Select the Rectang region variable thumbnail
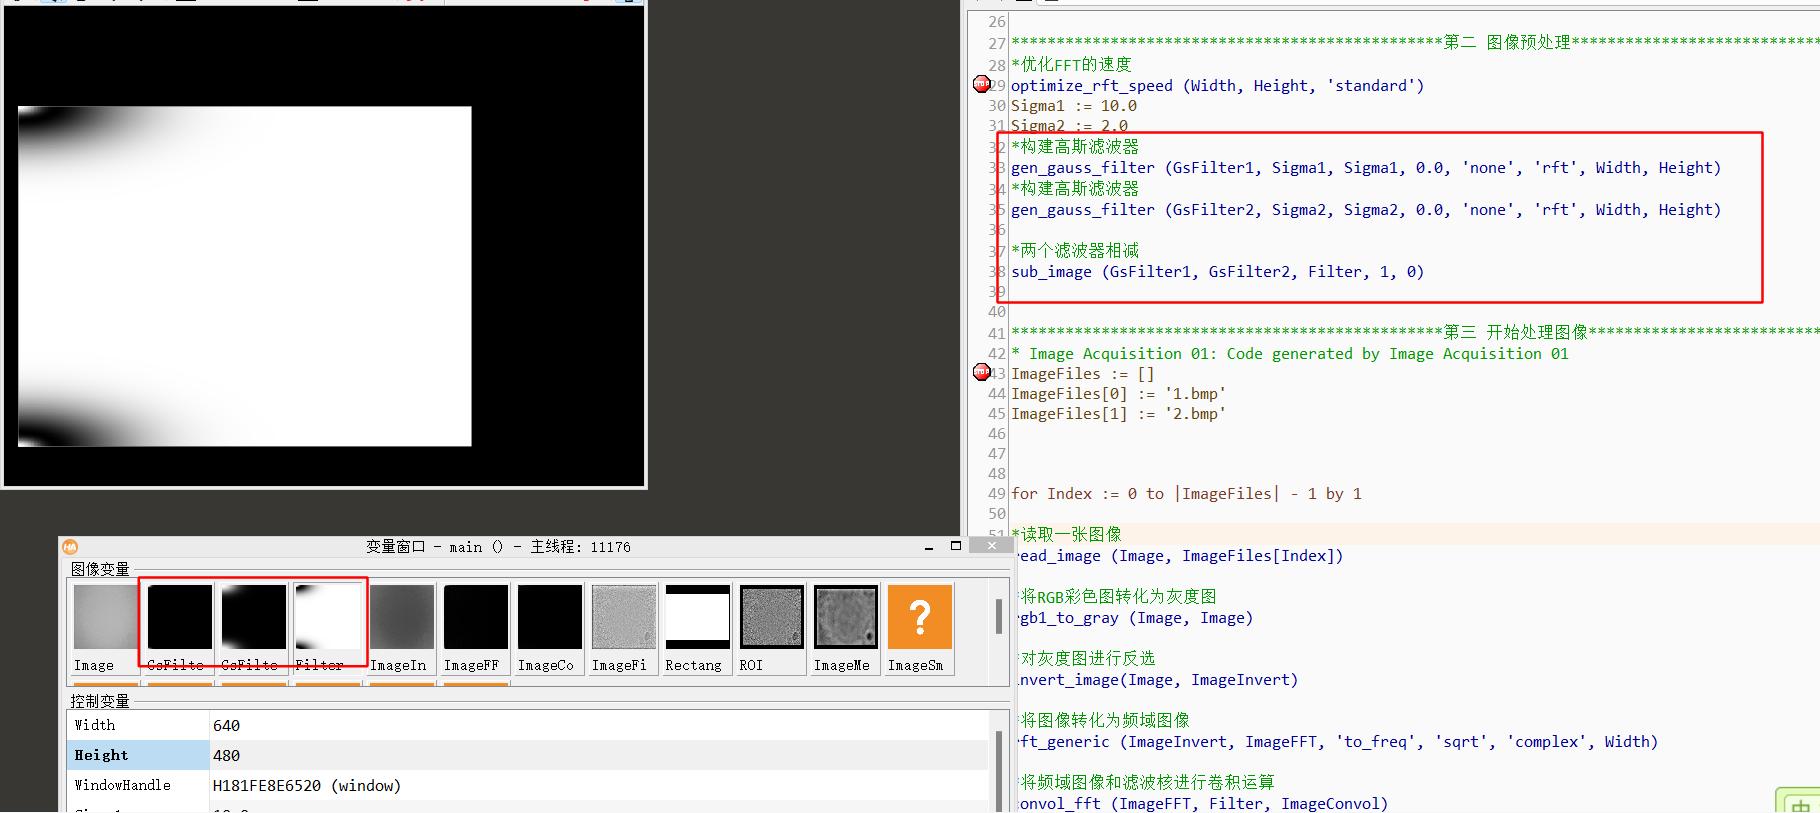This screenshot has width=1820, height=813. 697,617
